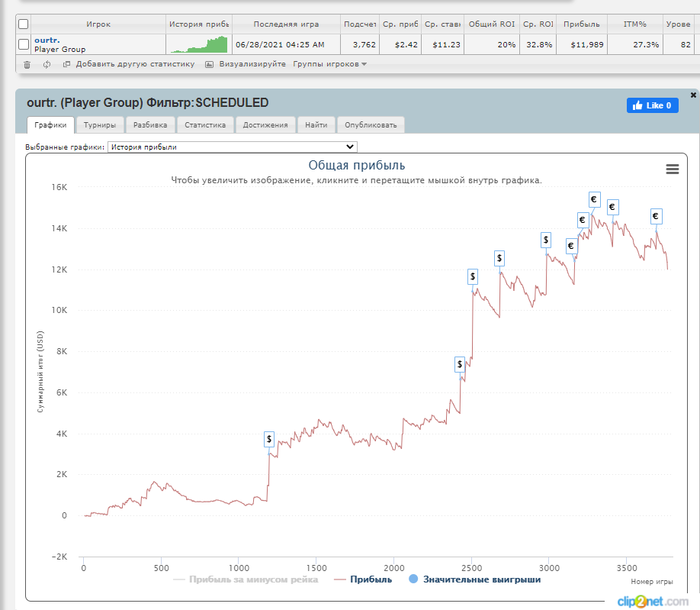Screen dimensions: 700x610
Task: Toggle 'Прибыль за минусом рейка' legend series
Action: click(246, 580)
